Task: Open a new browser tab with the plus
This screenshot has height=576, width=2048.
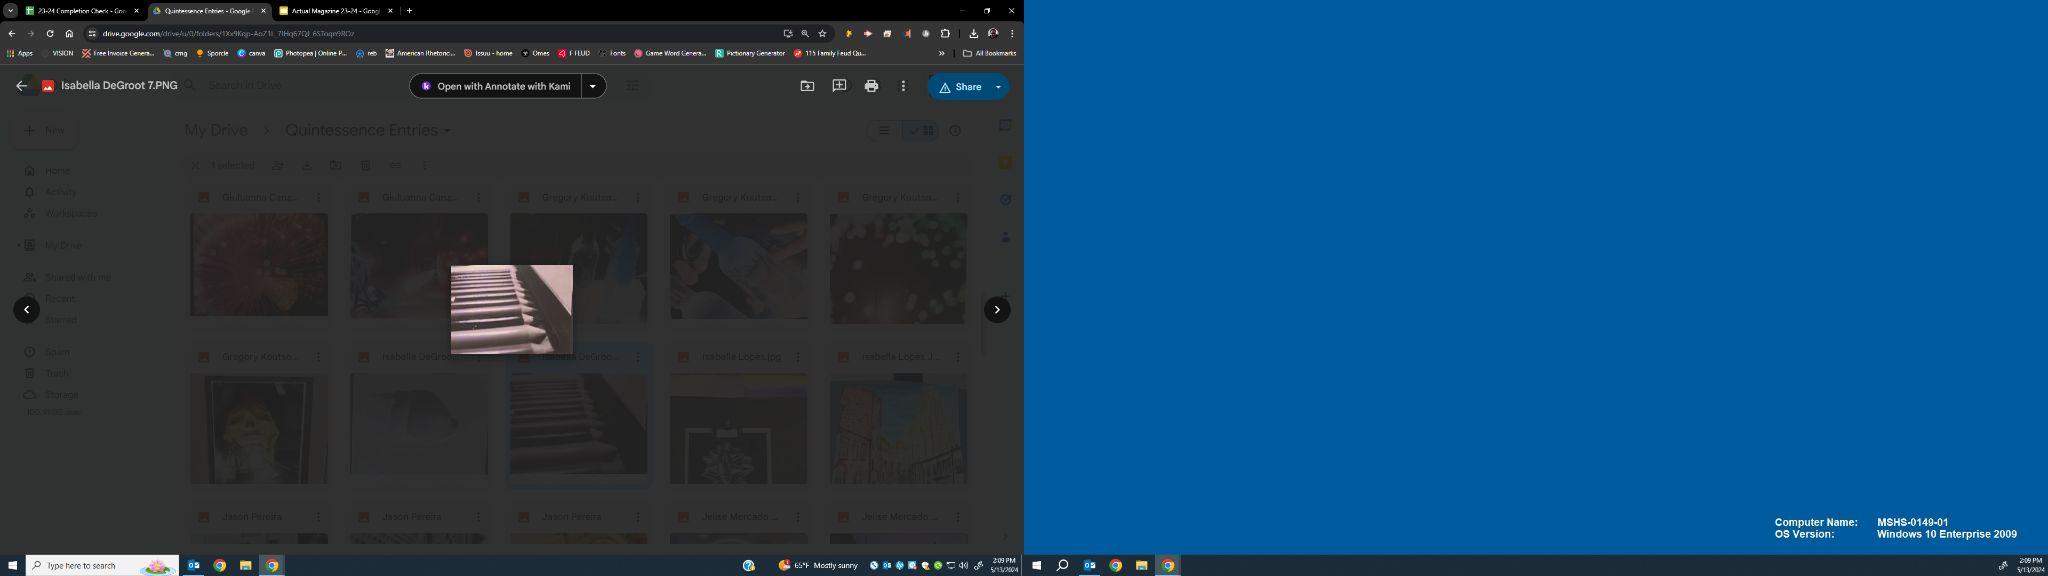Action: click(409, 11)
